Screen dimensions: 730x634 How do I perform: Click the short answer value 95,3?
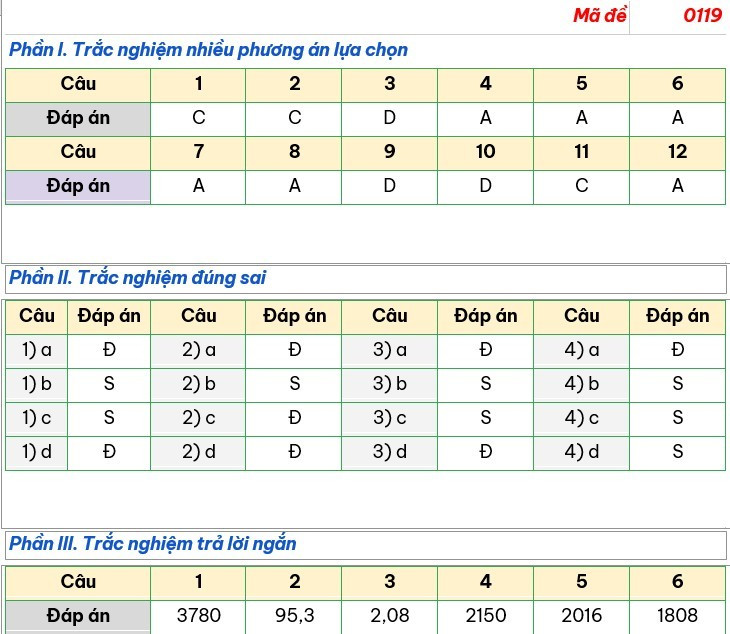coord(294,616)
